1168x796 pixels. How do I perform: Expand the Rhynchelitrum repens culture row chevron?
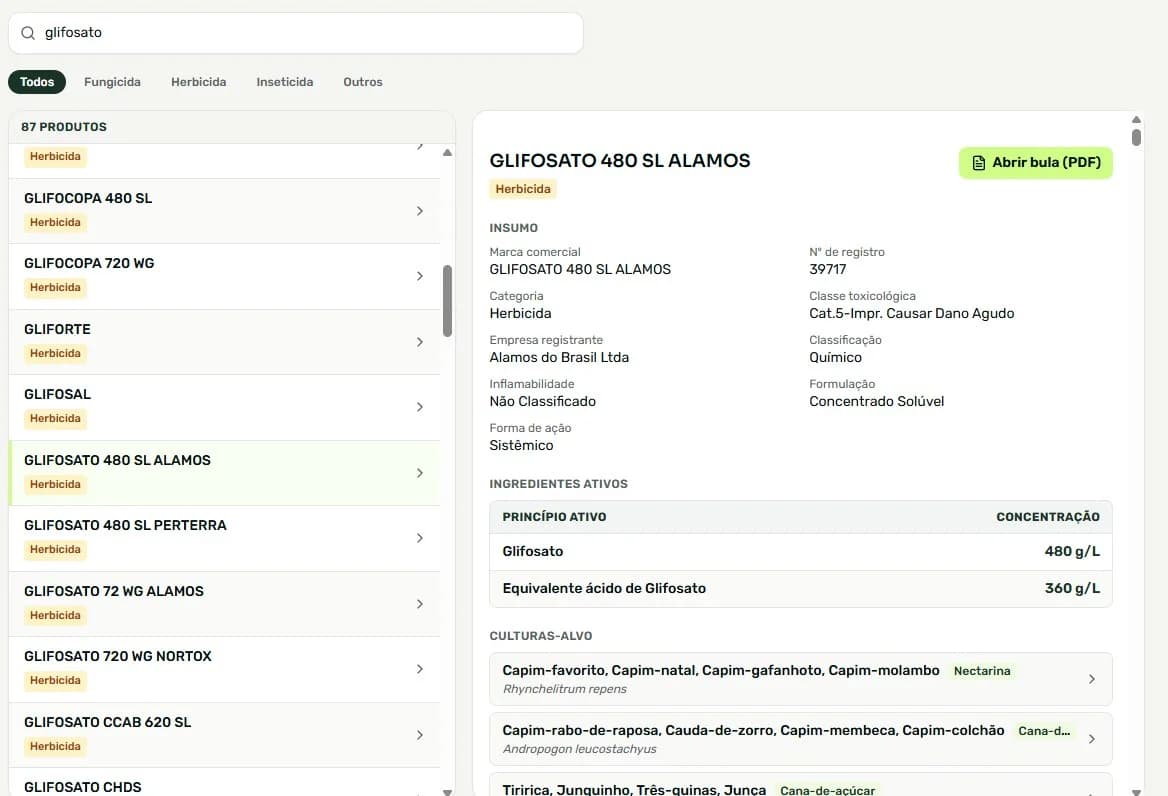[1091, 679]
